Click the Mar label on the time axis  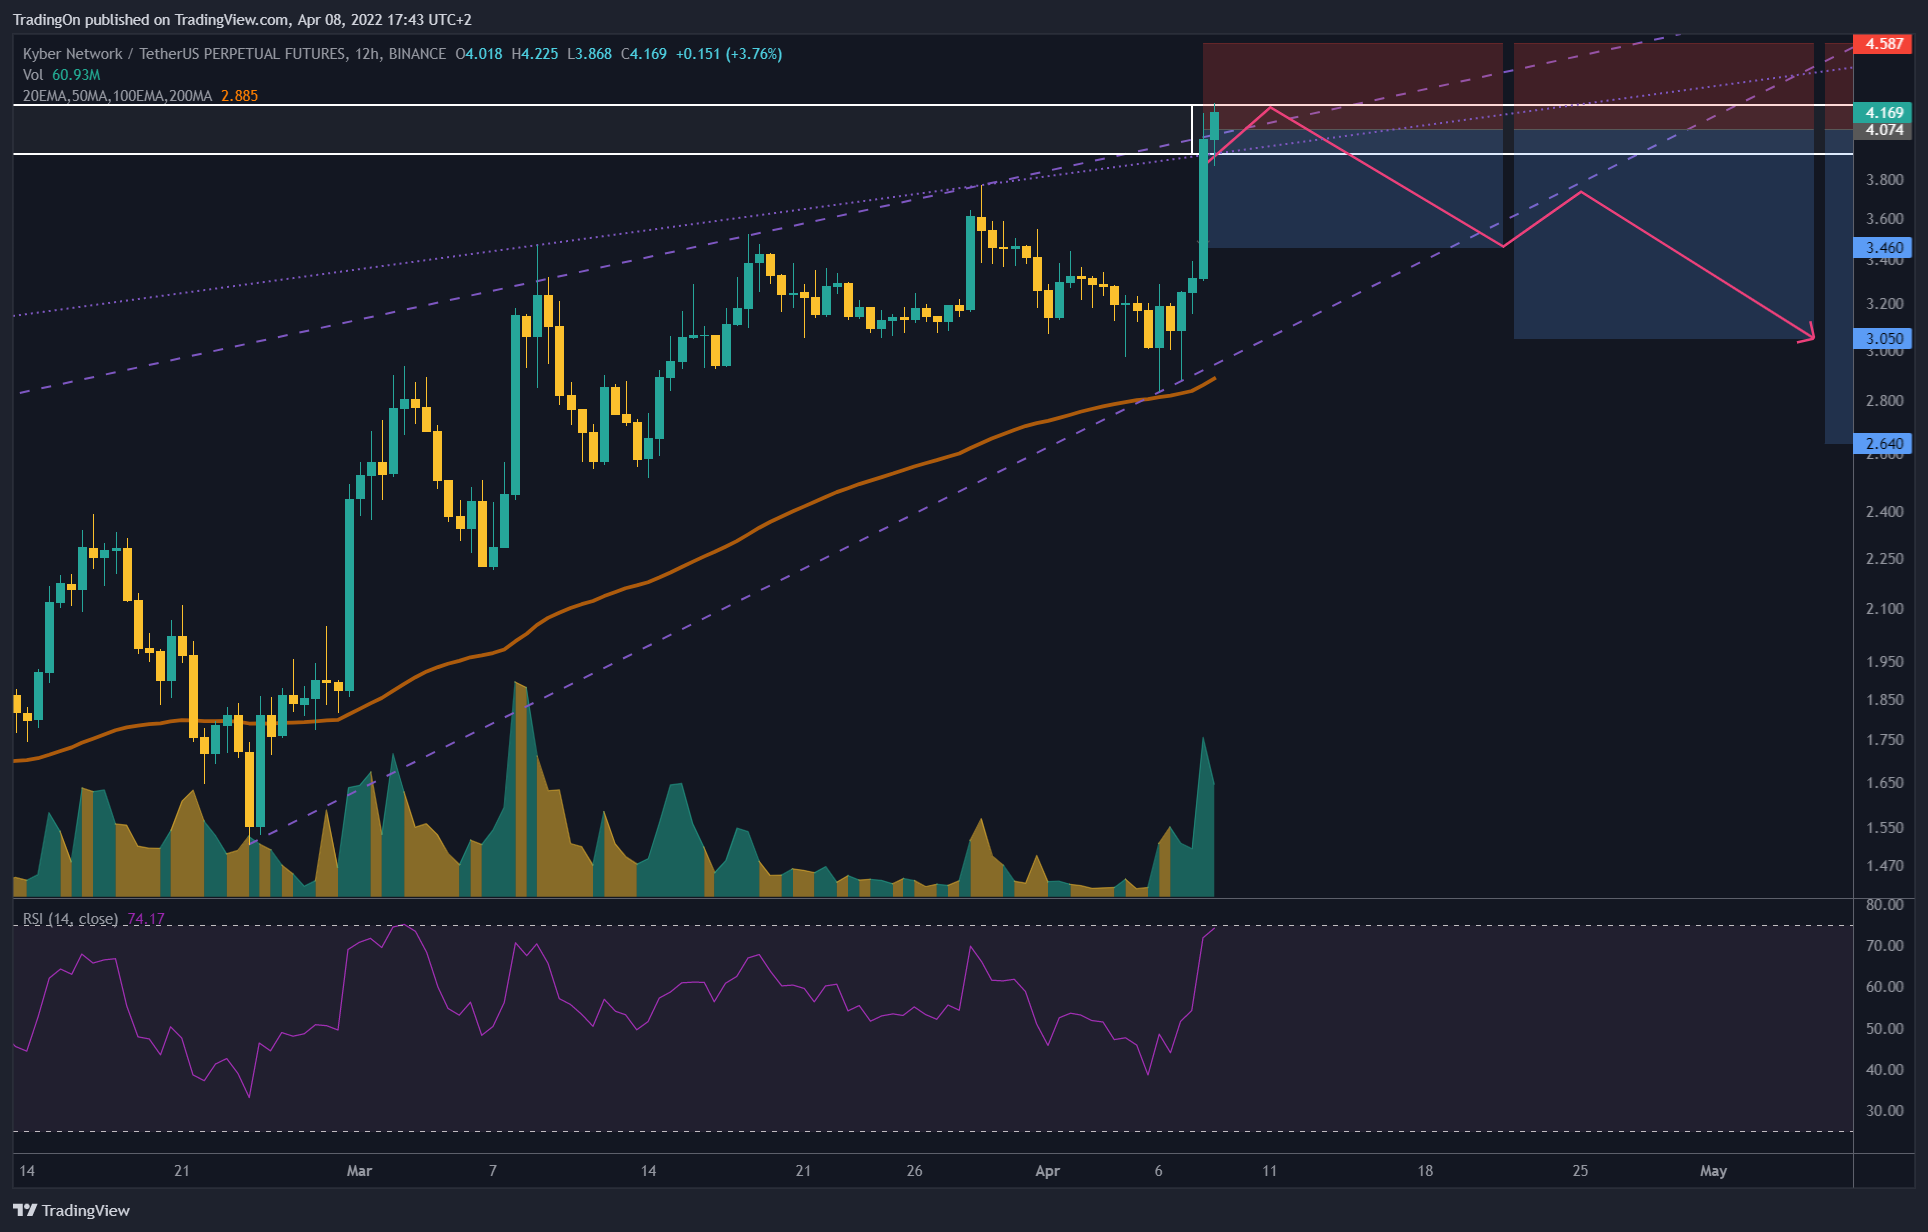click(359, 1171)
